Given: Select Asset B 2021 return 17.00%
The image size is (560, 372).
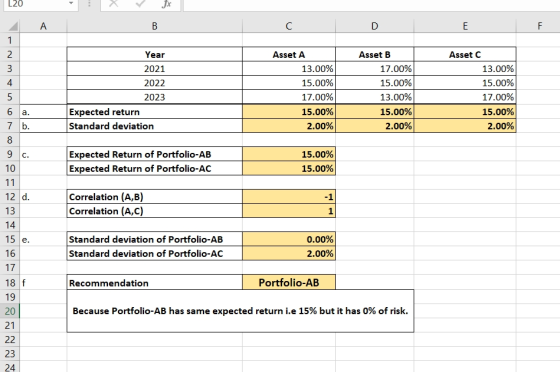Looking at the screenshot, I should [x=374, y=69].
